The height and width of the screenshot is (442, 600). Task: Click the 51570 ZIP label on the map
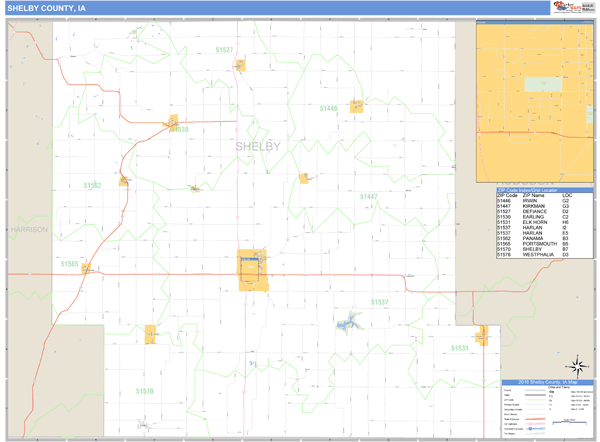145,391
